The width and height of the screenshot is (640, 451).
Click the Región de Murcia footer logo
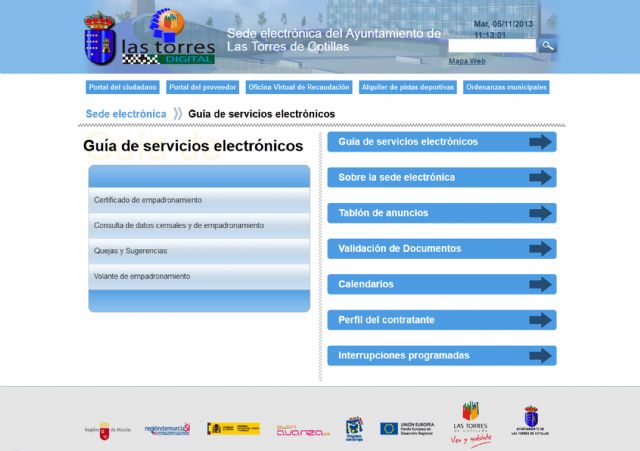pos(108,428)
